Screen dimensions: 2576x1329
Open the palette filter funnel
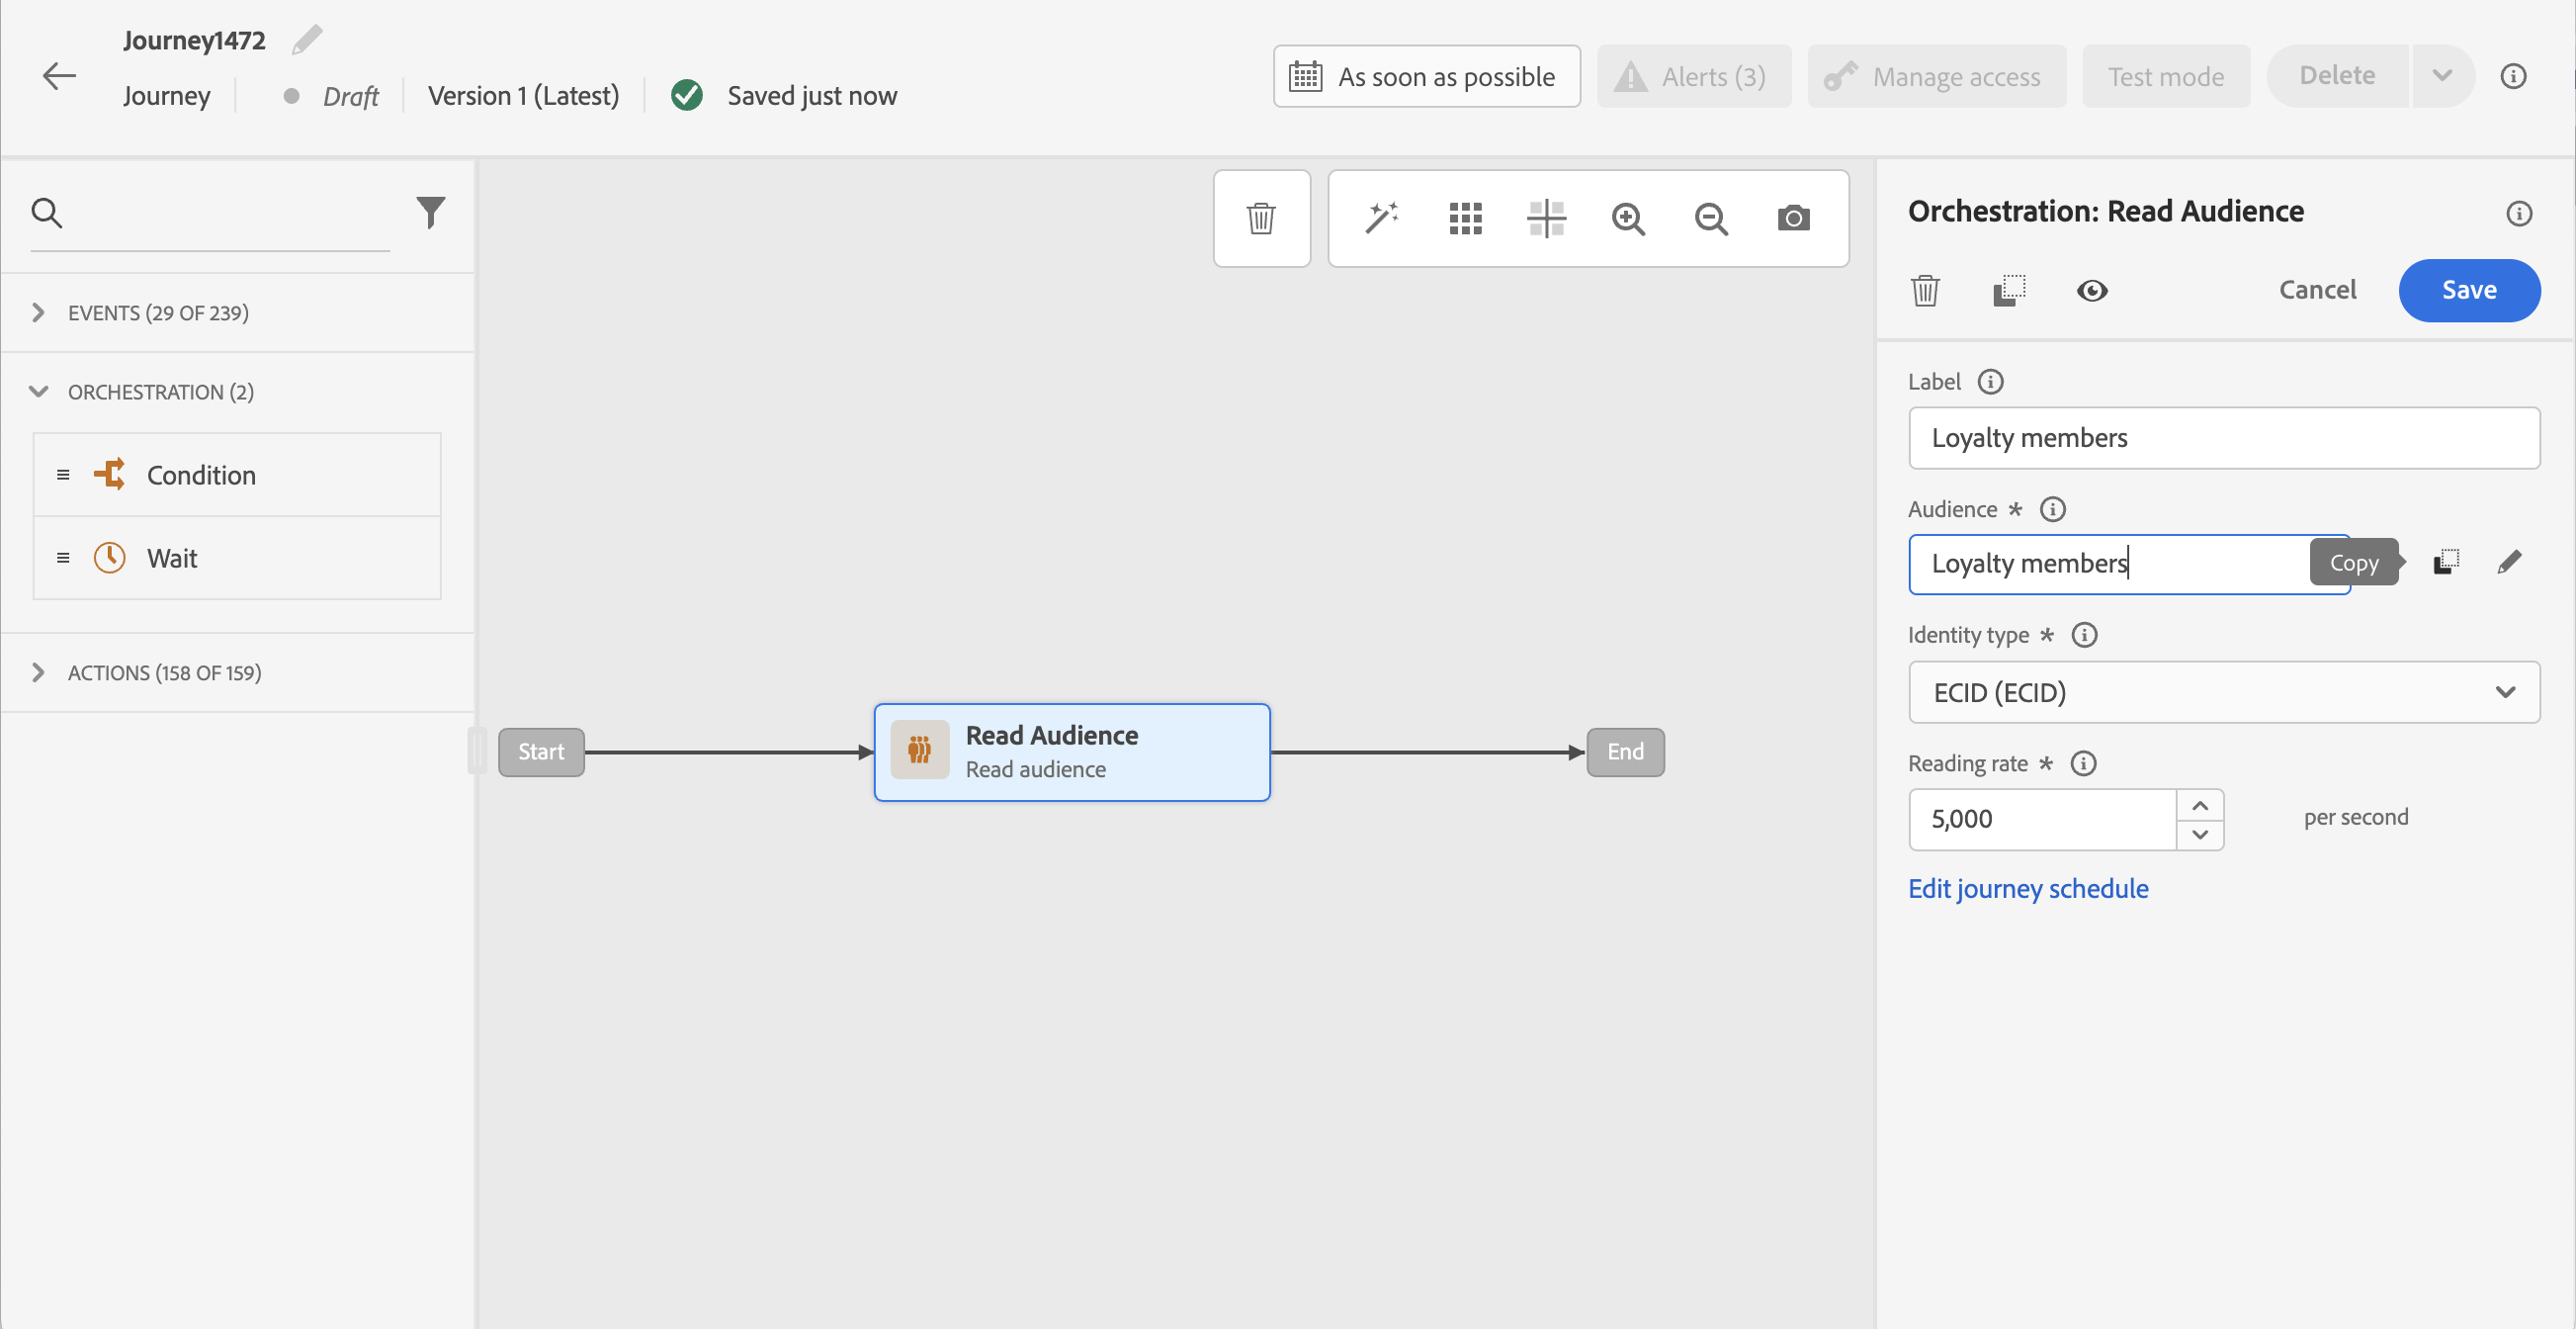point(431,212)
